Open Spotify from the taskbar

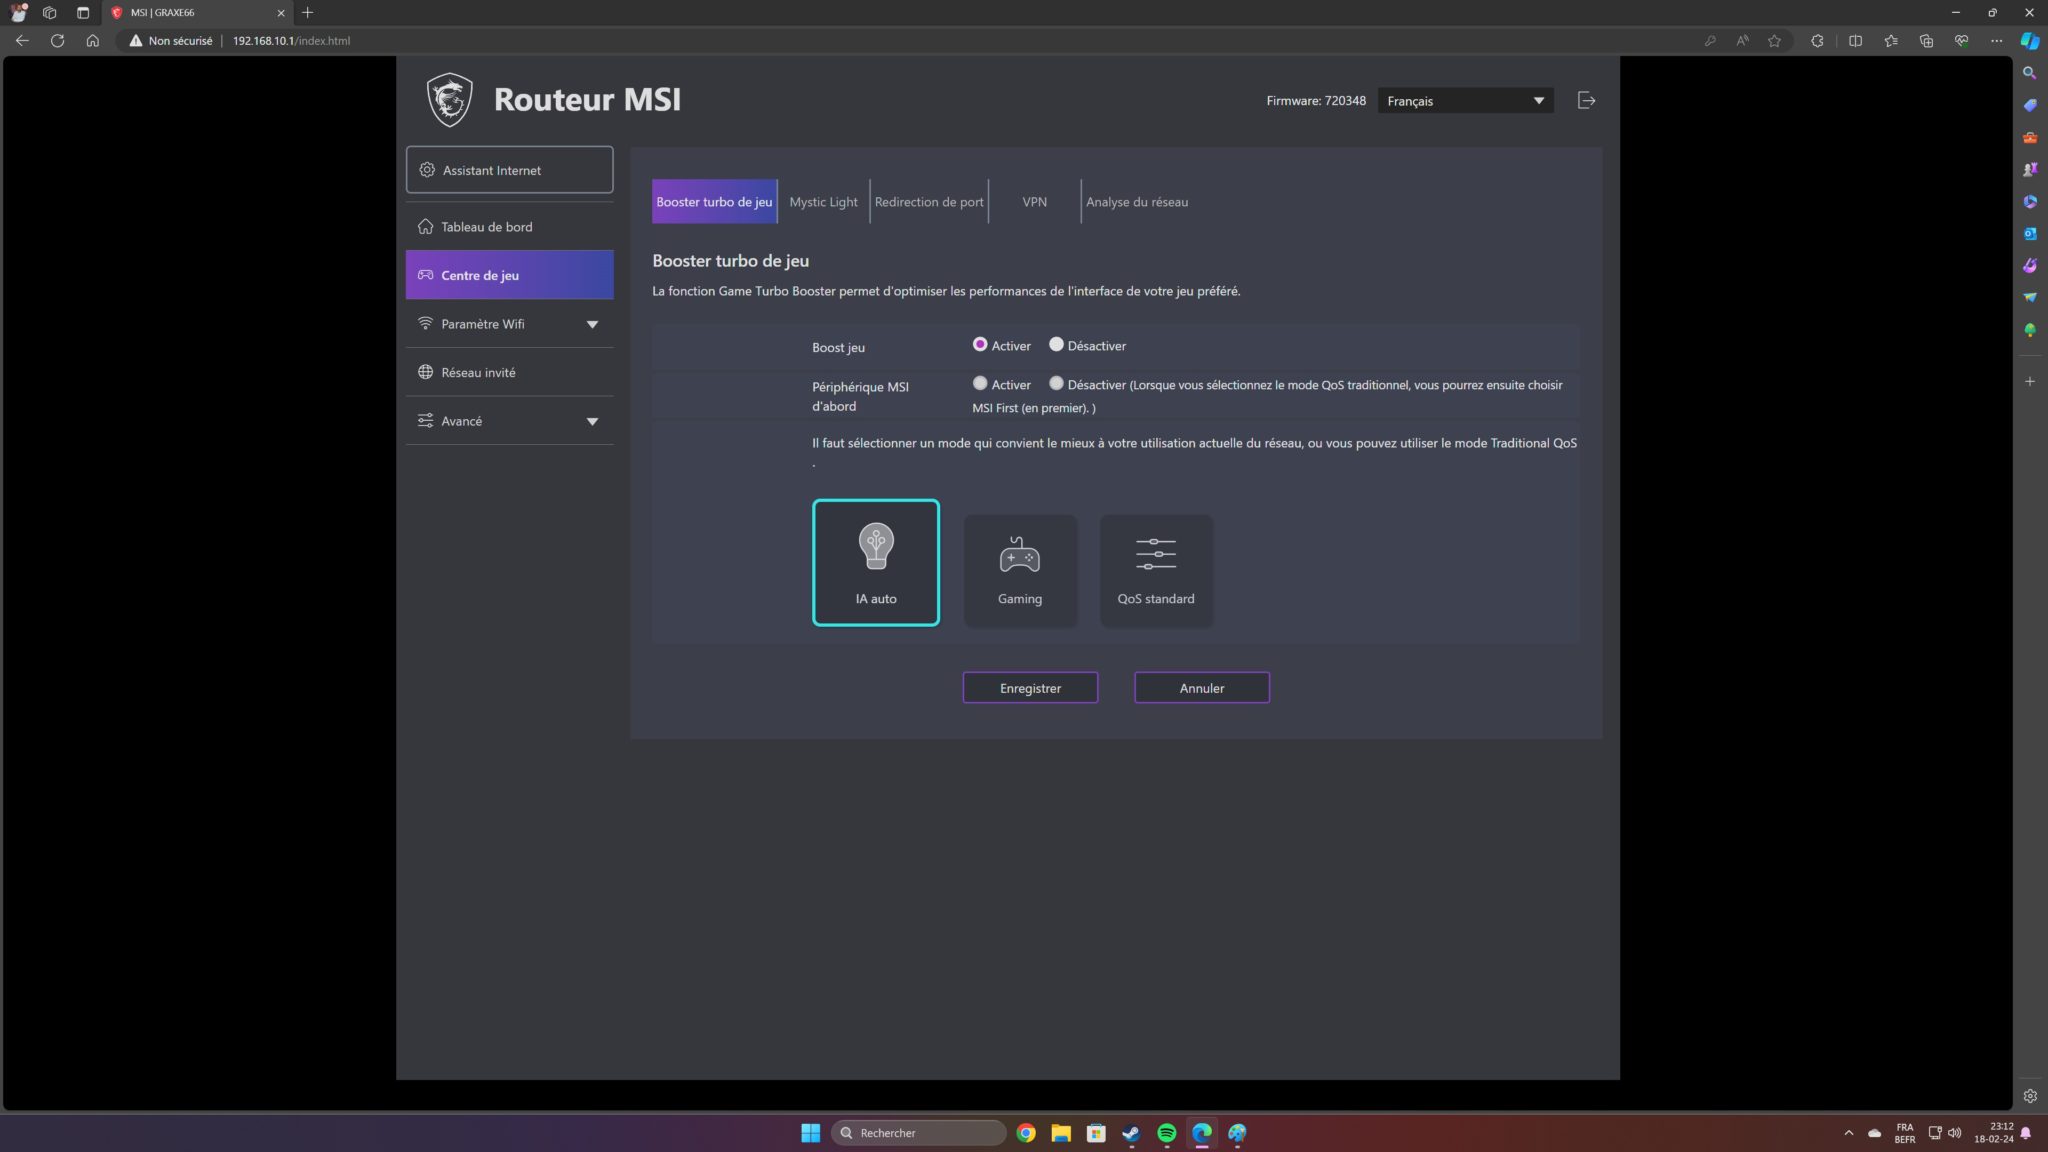[1166, 1133]
